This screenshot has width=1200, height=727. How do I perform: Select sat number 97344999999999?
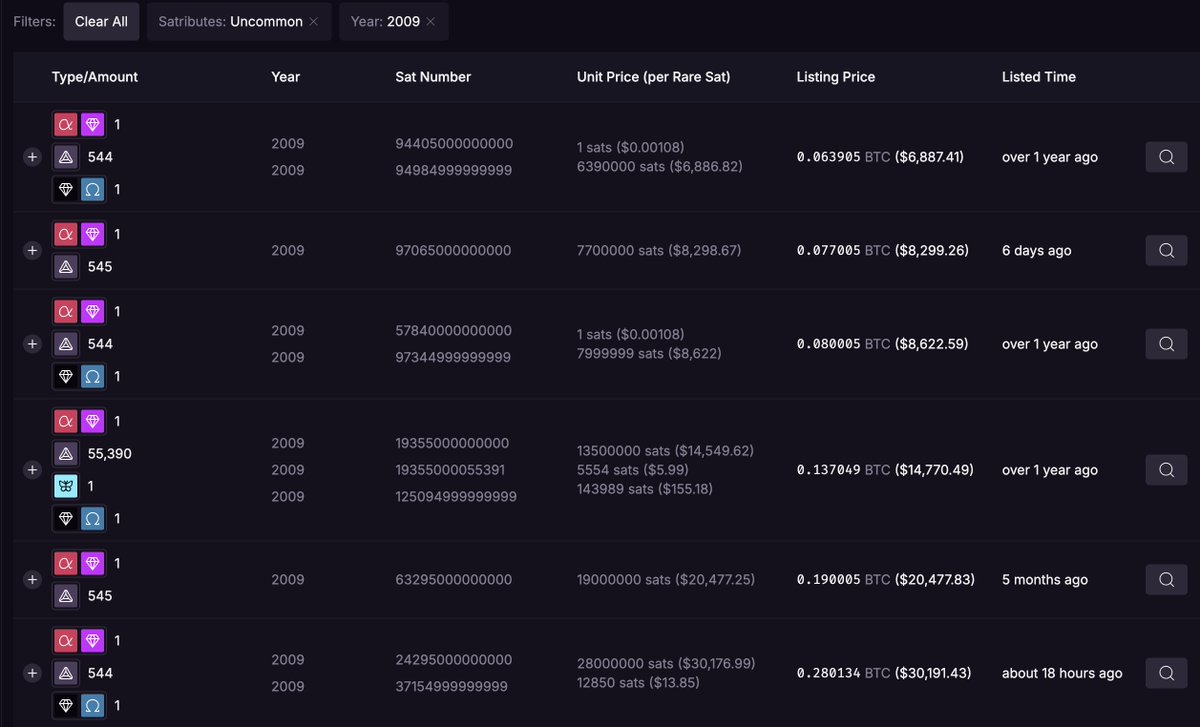click(x=454, y=357)
